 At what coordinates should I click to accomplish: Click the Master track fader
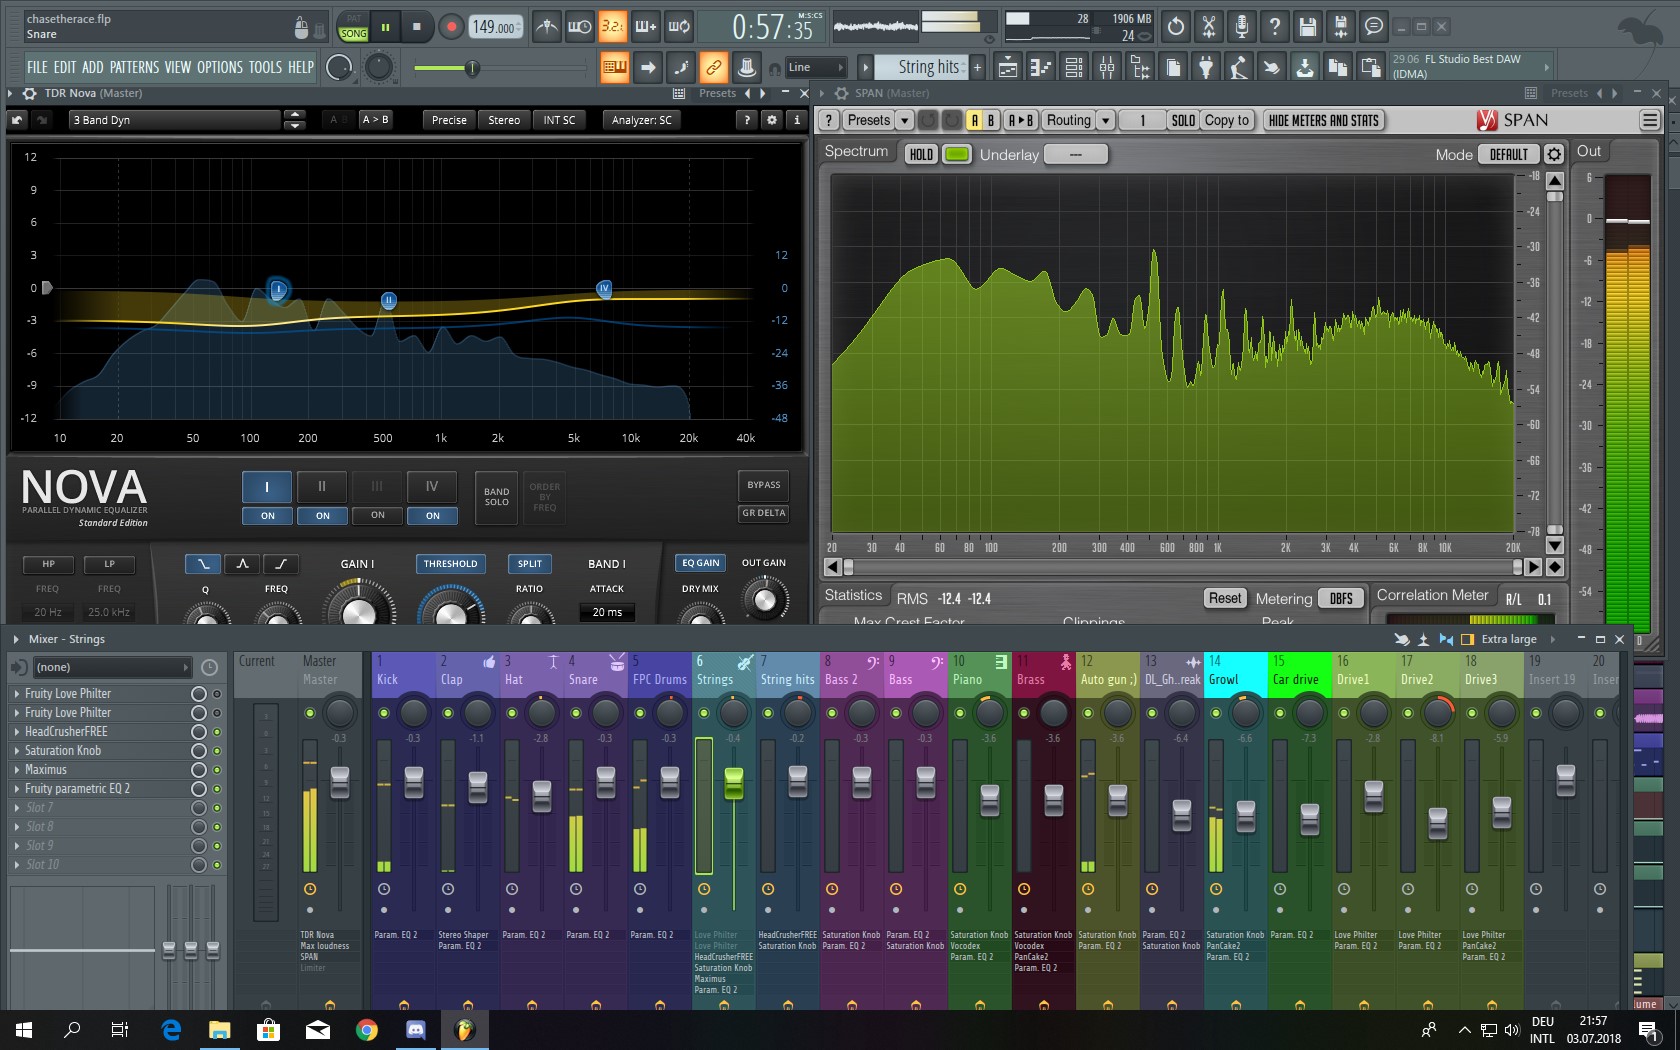pyautogui.click(x=340, y=782)
